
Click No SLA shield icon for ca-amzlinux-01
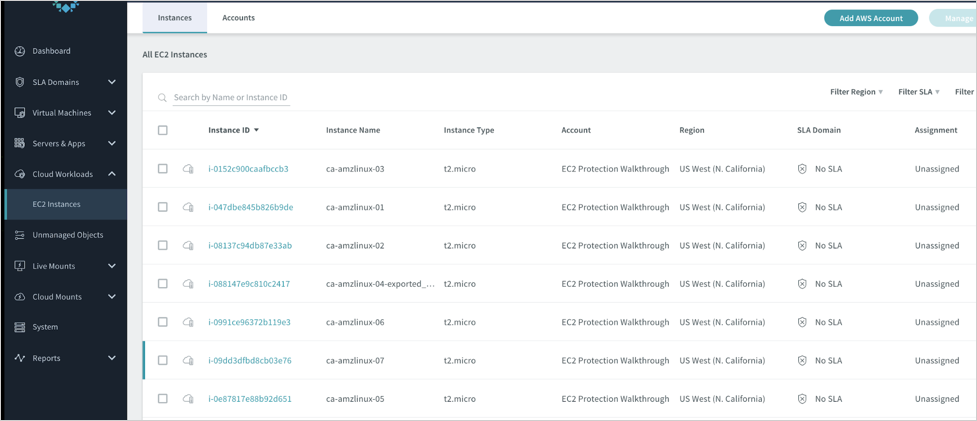click(803, 207)
